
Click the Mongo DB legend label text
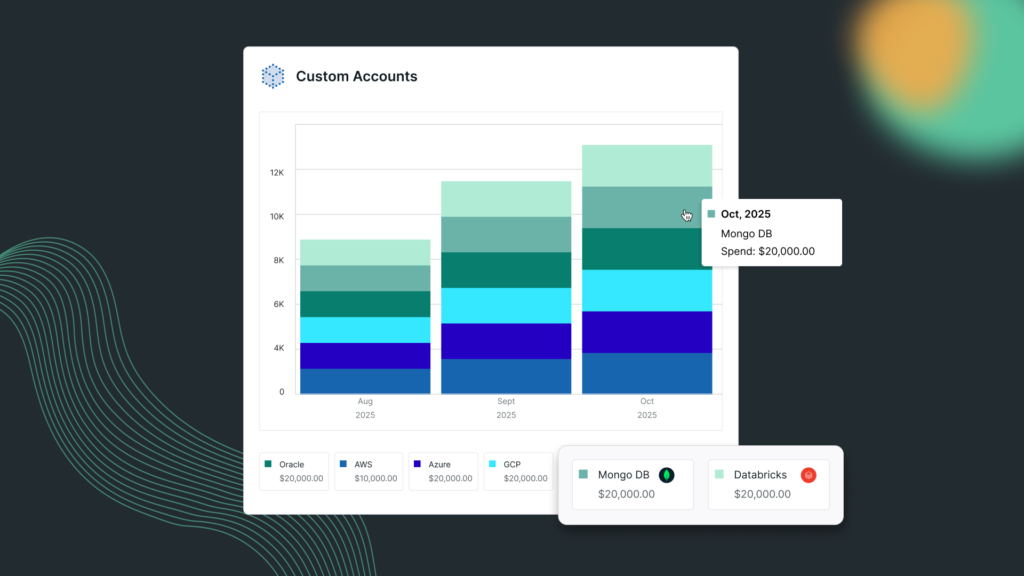pyautogui.click(x=623, y=475)
